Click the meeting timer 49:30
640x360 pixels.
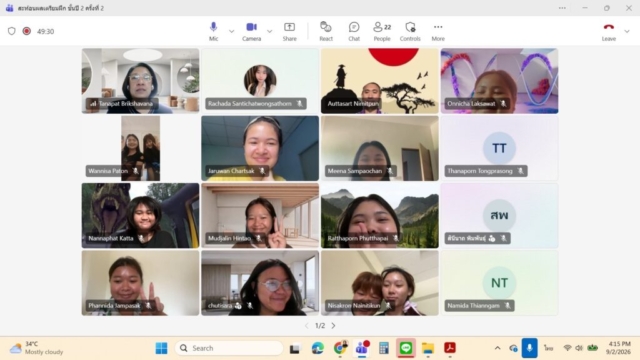point(45,31)
